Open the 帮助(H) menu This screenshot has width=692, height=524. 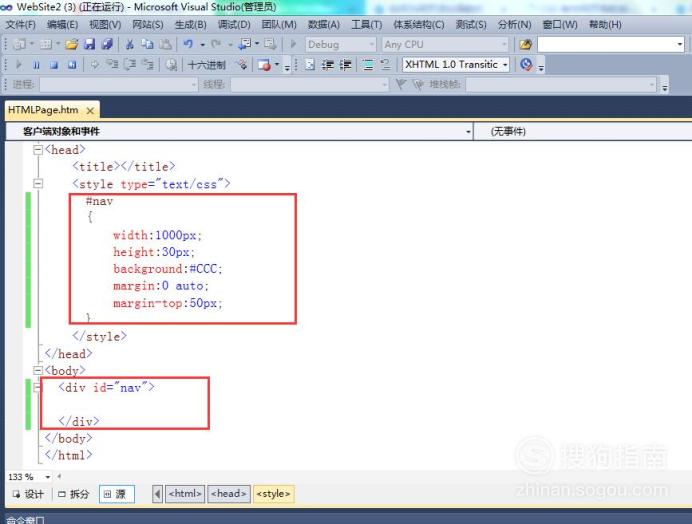(x=605, y=25)
